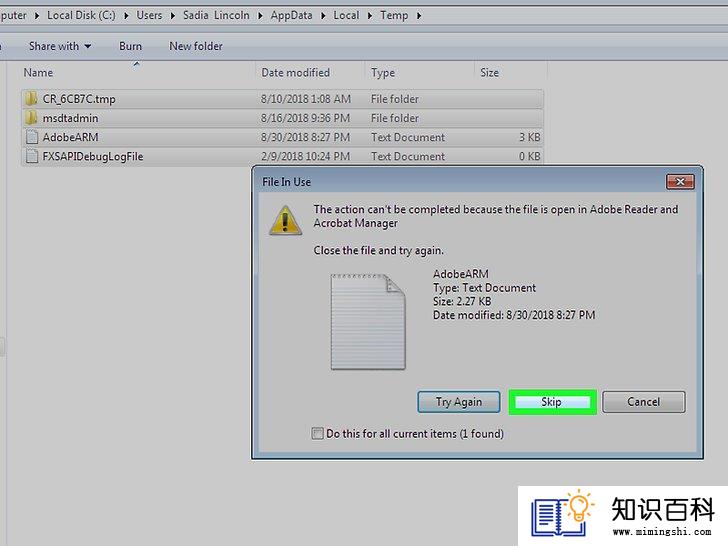Expand arrow after Sadia Lincoln breadcrumb
The image size is (728, 546).
pos(260,16)
